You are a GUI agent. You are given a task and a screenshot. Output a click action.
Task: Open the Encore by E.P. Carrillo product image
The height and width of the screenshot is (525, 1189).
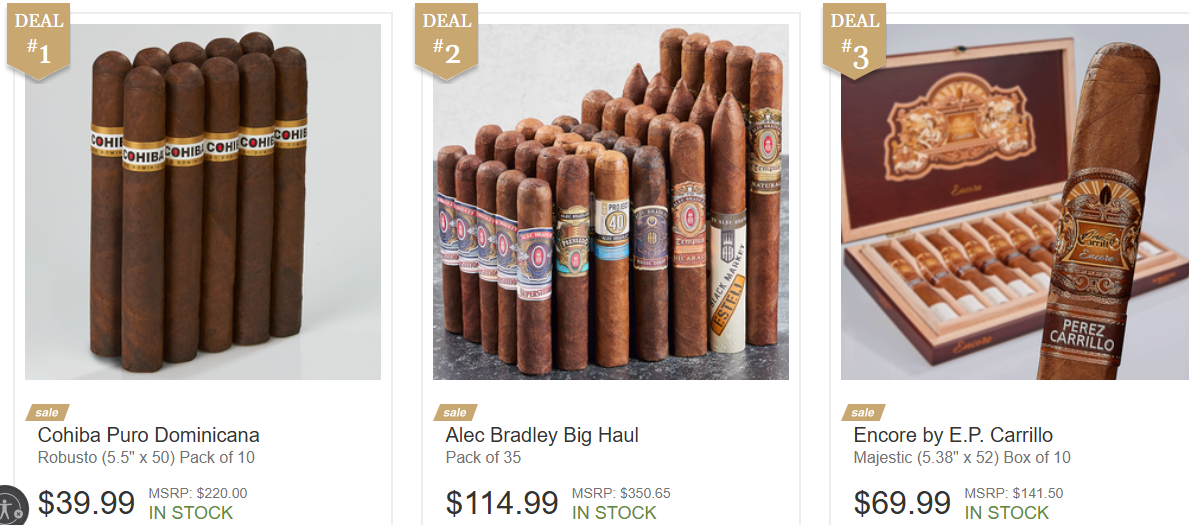tap(1015, 202)
